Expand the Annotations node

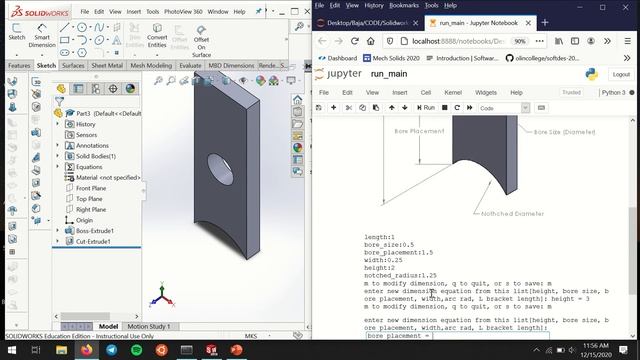(58, 145)
